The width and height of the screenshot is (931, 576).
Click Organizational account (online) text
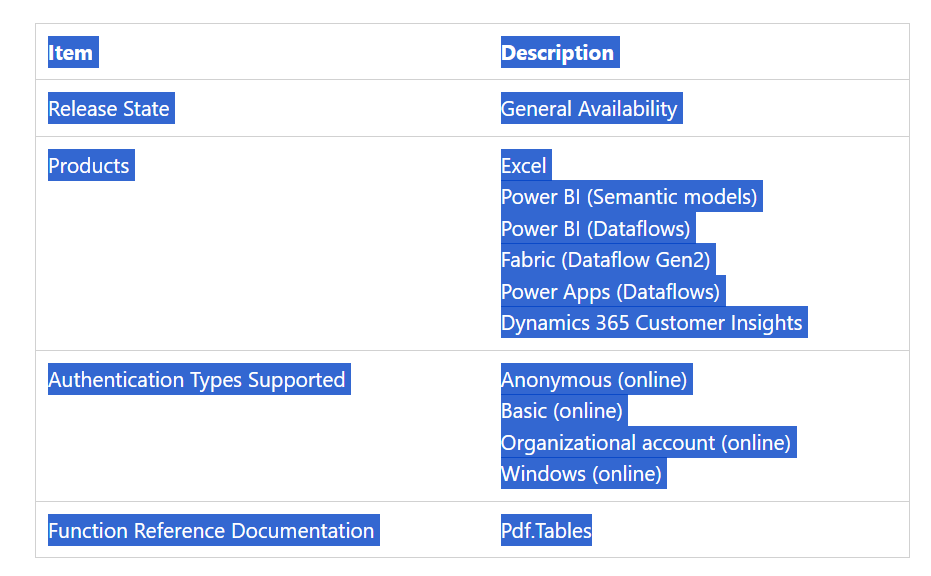[646, 443]
